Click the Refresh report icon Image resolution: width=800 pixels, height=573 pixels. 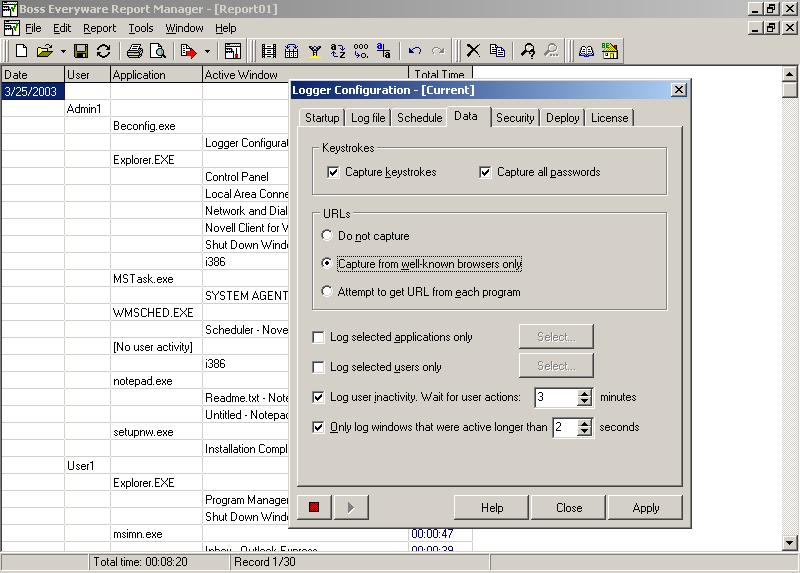tap(103, 51)
